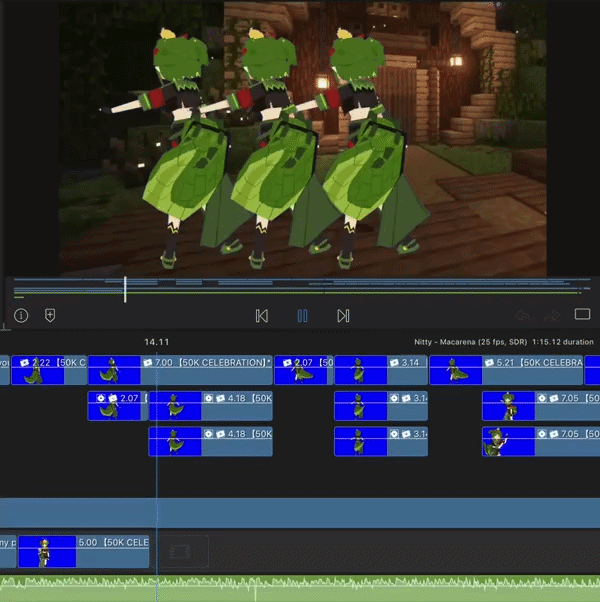Jump to the next clip edge
Viewport: 600px width, 602px height.
tap(343, 316)
